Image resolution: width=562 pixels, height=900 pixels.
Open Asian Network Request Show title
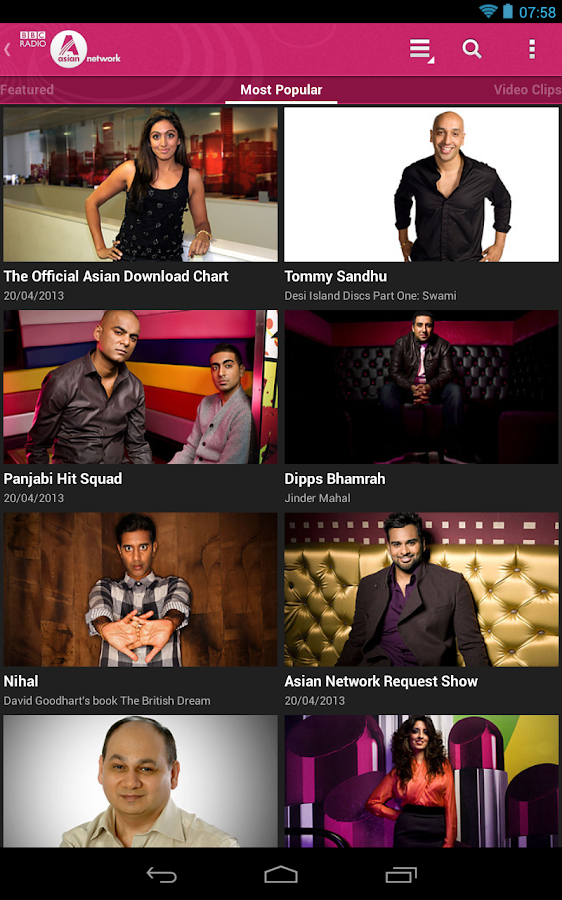pyautogui.click(x=381, y=681)
